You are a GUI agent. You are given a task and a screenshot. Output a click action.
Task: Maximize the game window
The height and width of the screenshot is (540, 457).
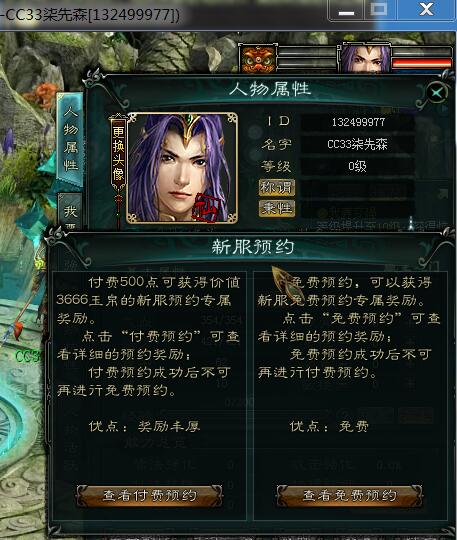click(x=379, y=10)
